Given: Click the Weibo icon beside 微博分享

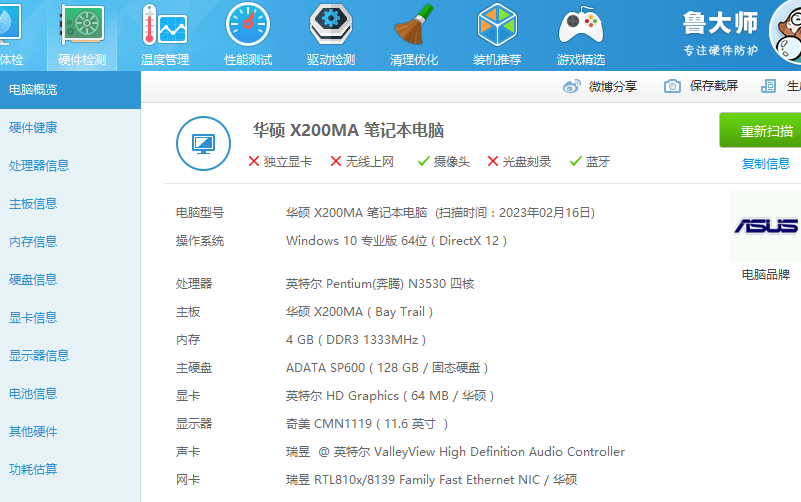Looking at the screenshot, I should click(572, 86).
